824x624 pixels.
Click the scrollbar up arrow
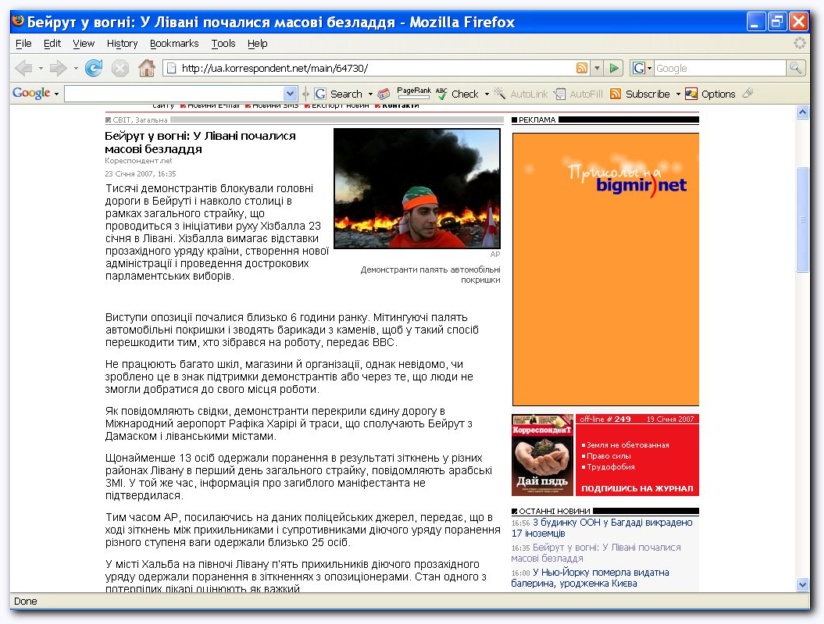[802, 112]
